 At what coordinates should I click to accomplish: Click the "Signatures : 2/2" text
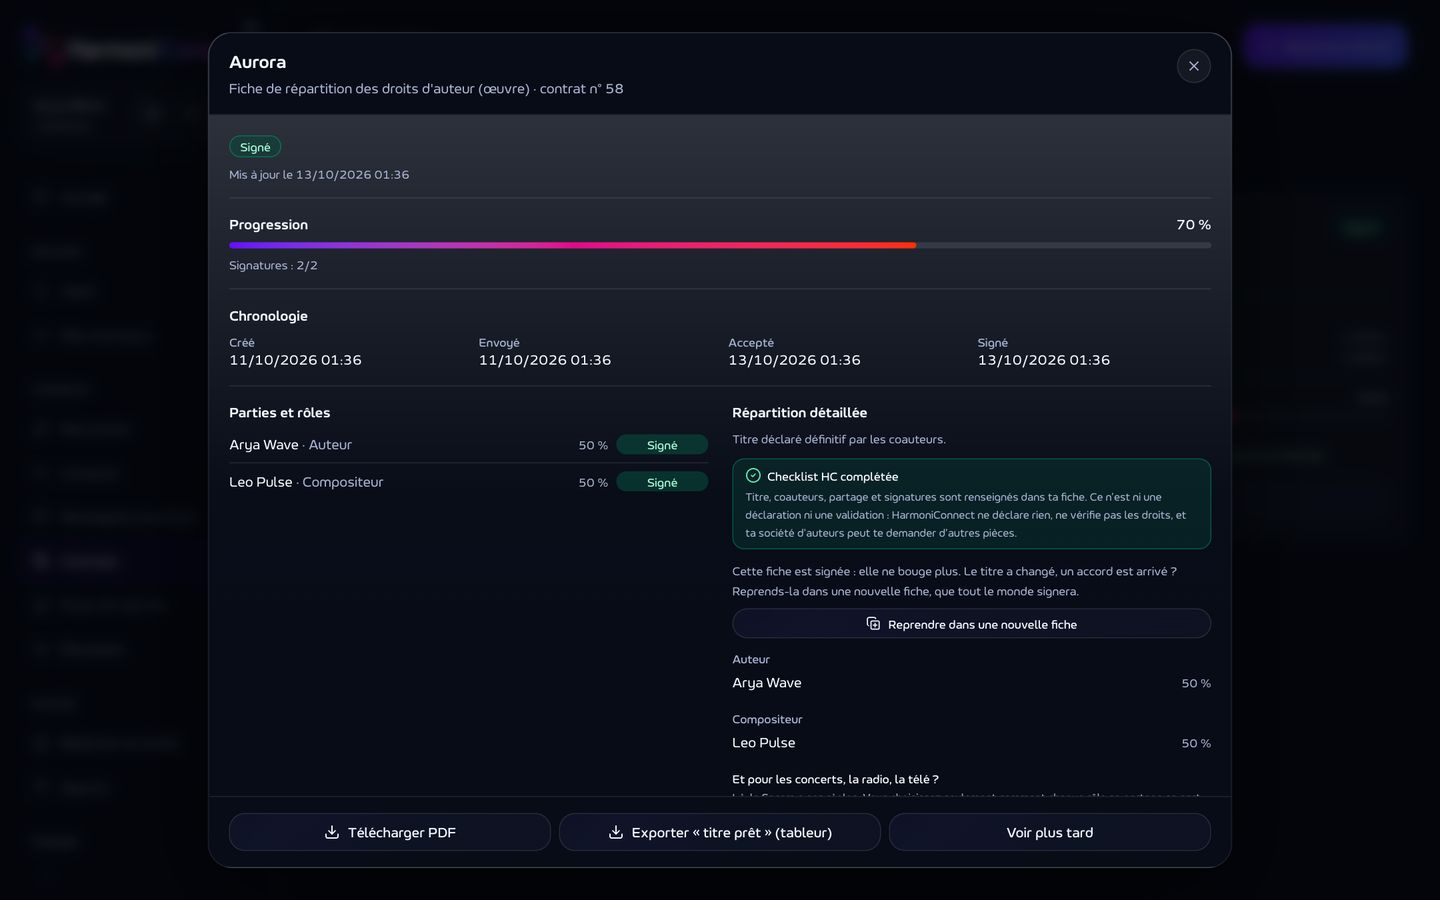coord(273,266)
